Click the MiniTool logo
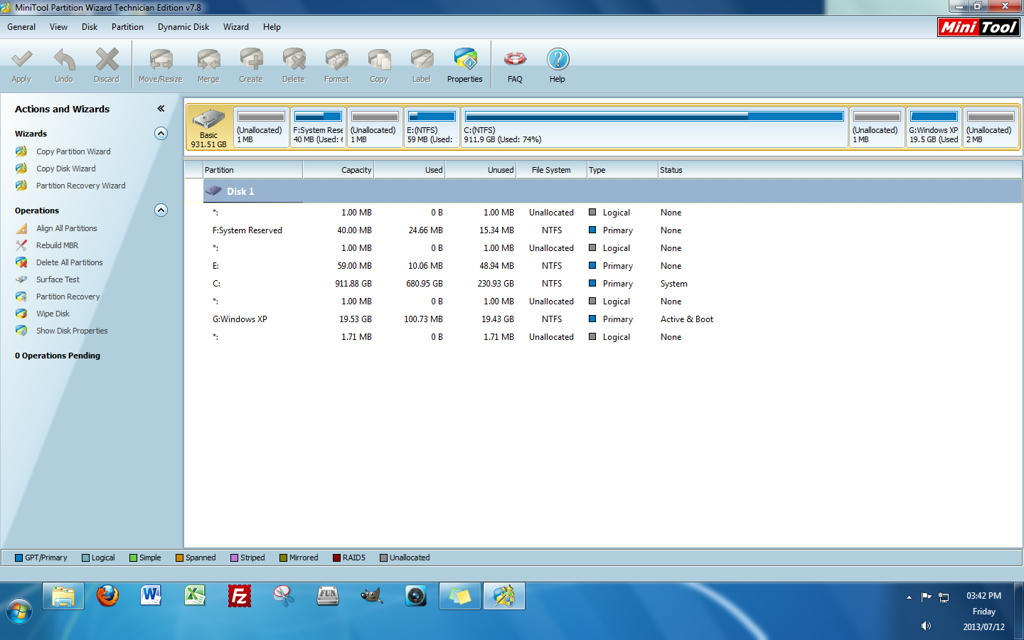This screenshot has width=1024, height=640. click(978, 27)
